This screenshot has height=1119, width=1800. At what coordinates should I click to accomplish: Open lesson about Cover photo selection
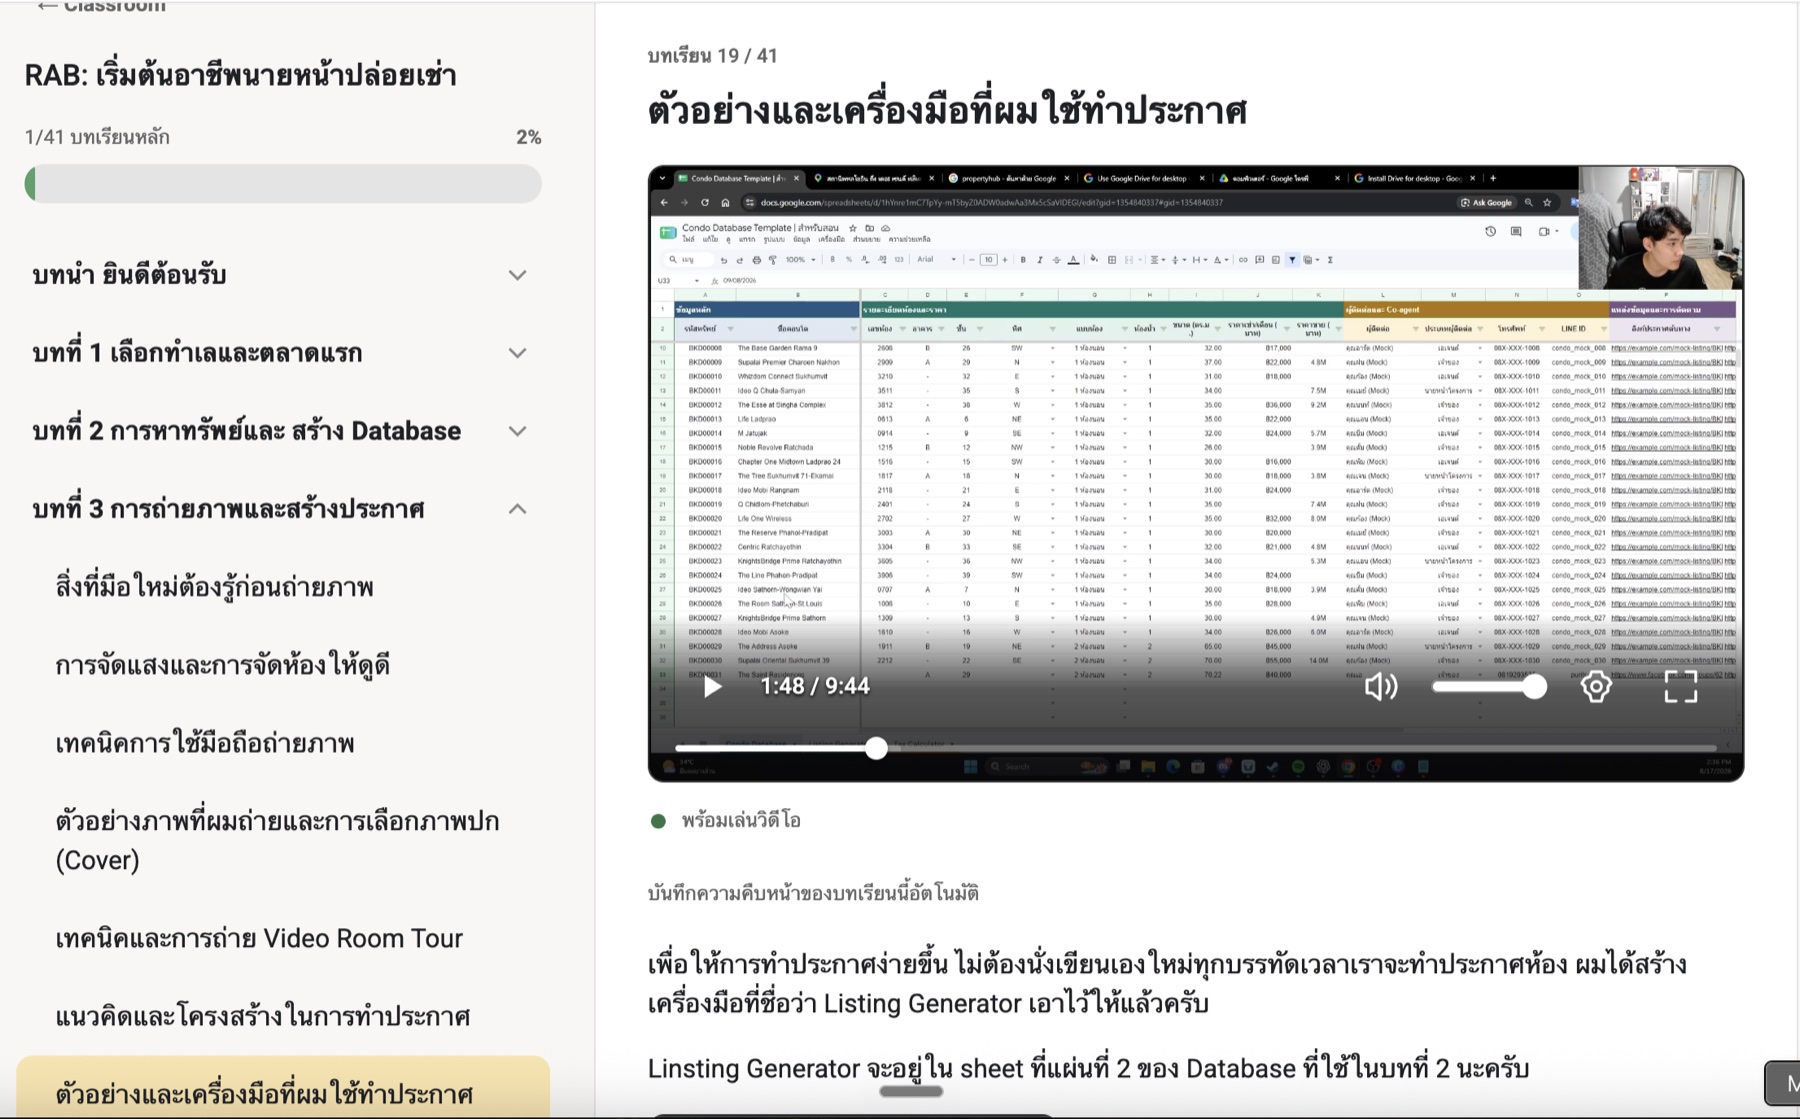click(277, 840)
